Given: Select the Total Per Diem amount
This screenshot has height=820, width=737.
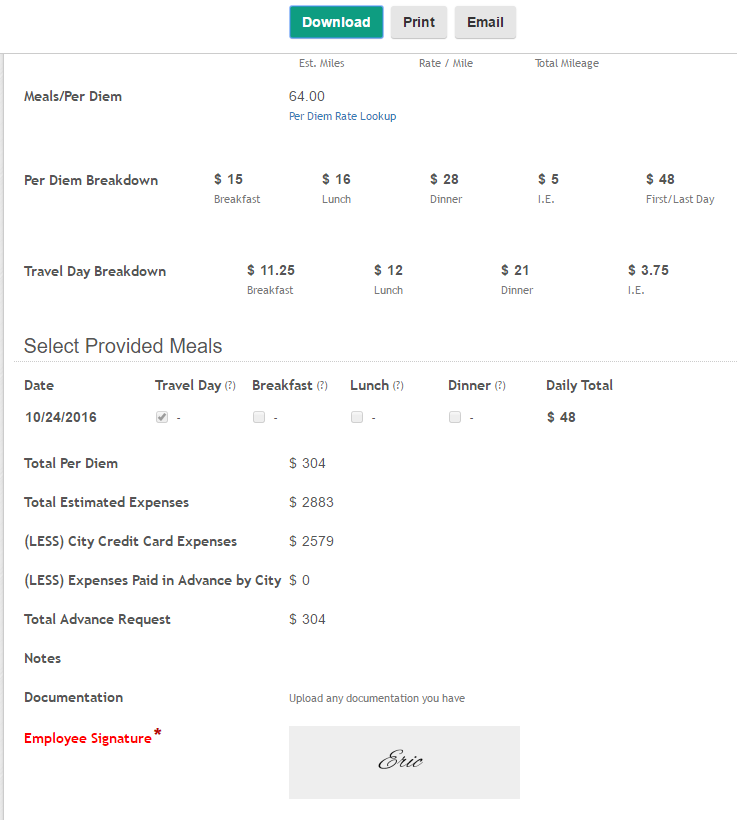Looking at the screenshot, I should click(x=313, y=464).
